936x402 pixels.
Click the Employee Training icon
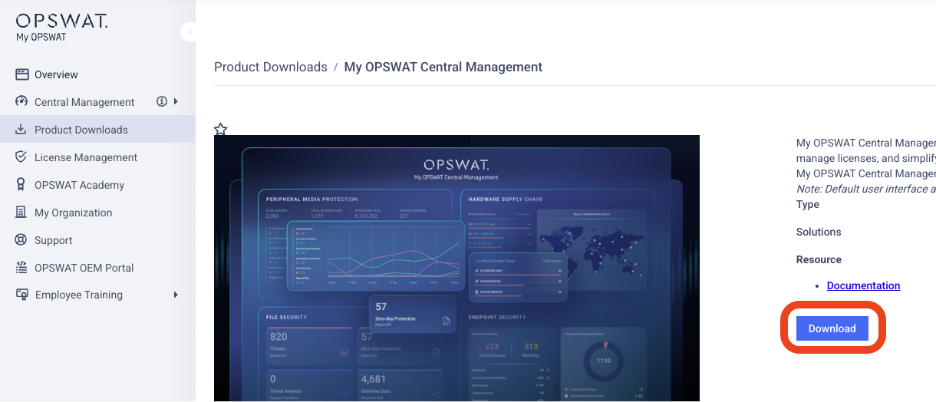pyautogui.click(x=22, y=294)
